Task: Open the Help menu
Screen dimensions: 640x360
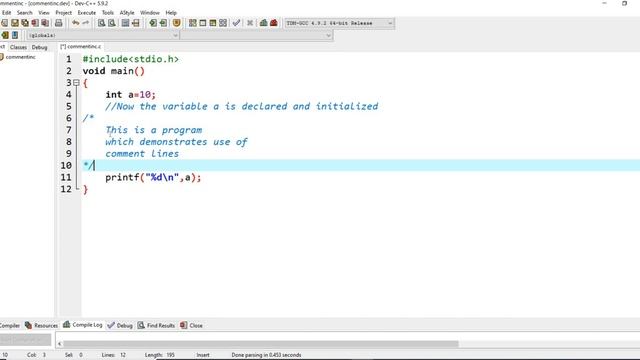Action: [x=171, y=13]
